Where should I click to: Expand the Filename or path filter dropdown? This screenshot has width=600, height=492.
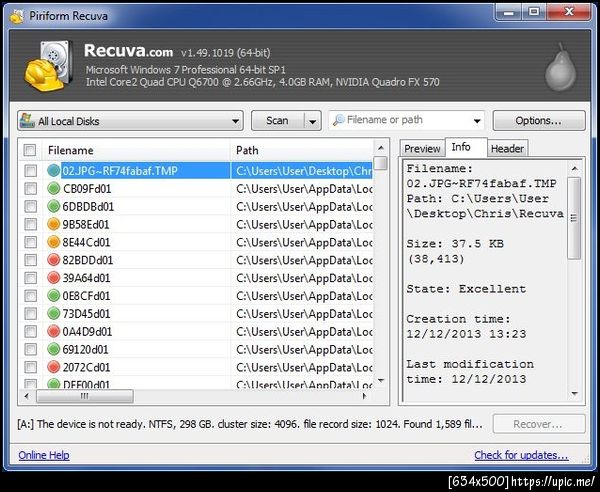click(x=477, y=121)
